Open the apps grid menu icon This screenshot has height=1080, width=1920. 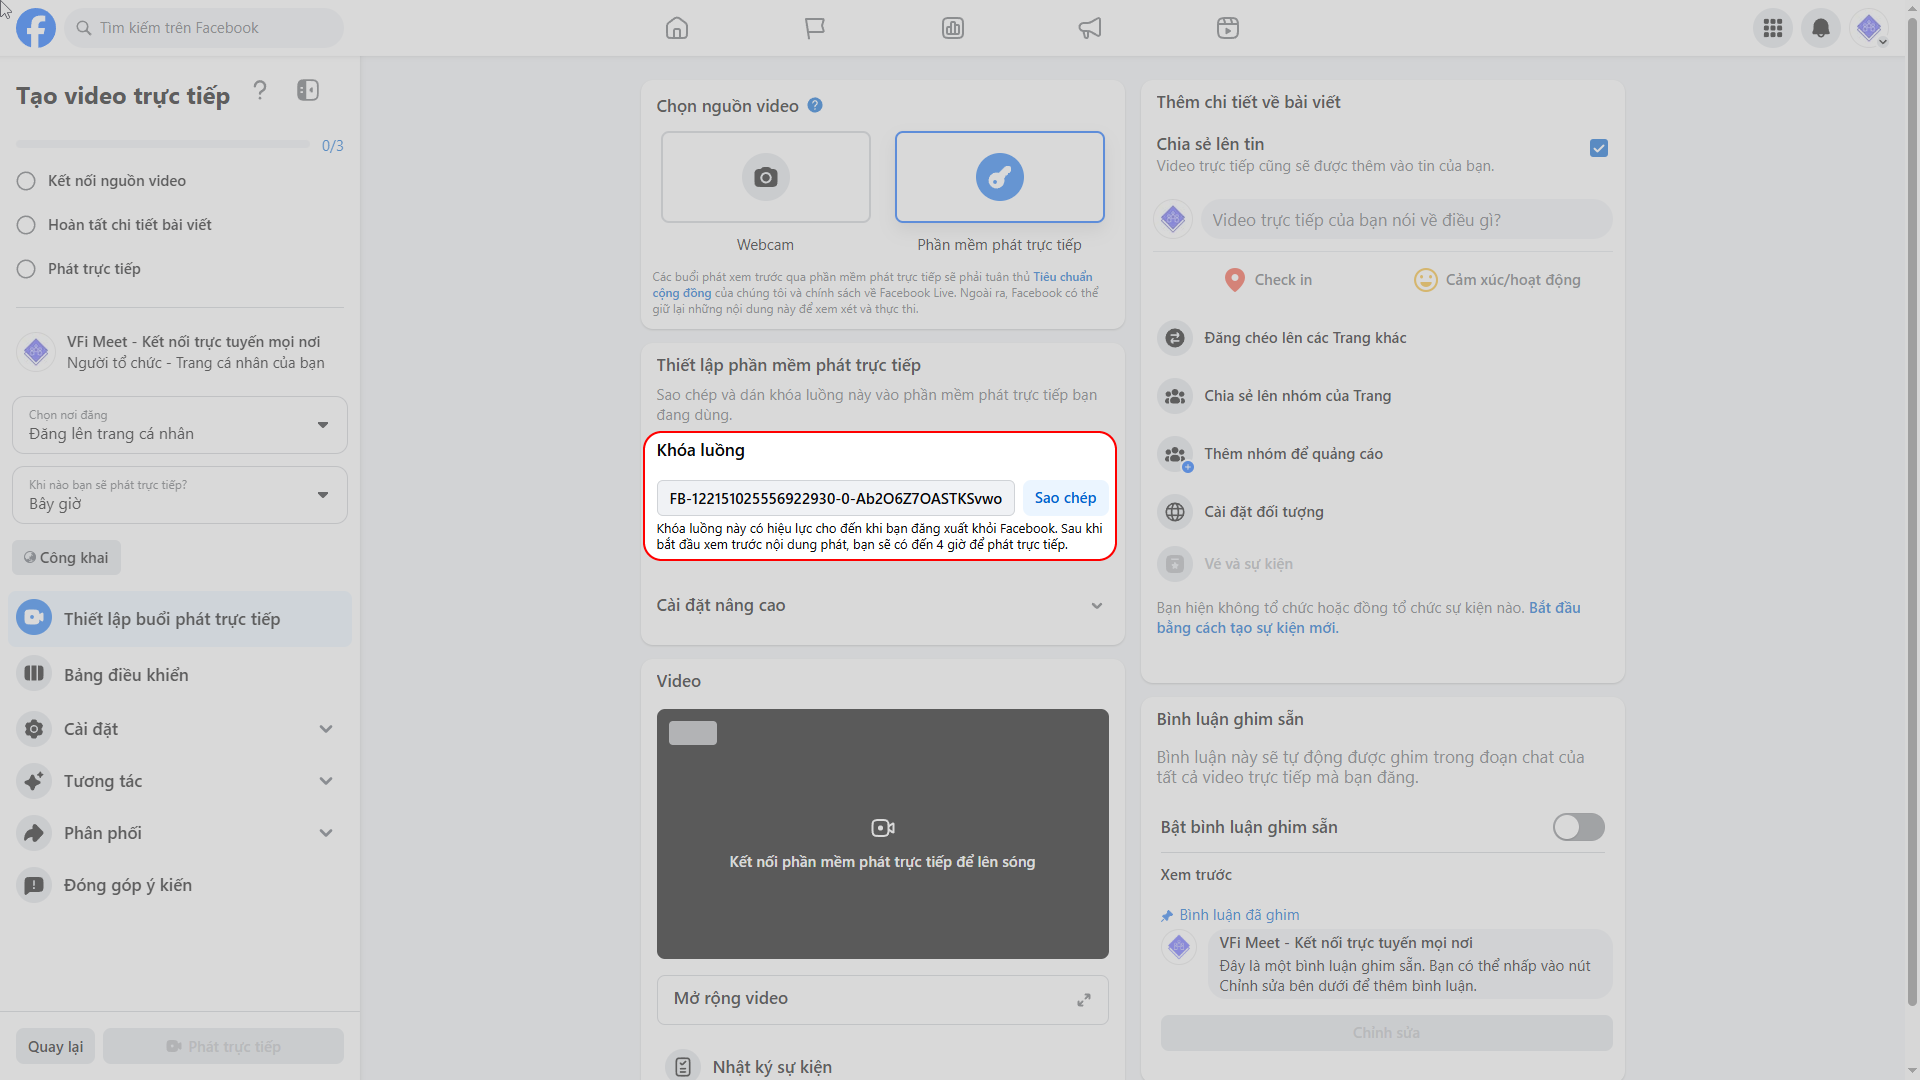point(1772,28)
